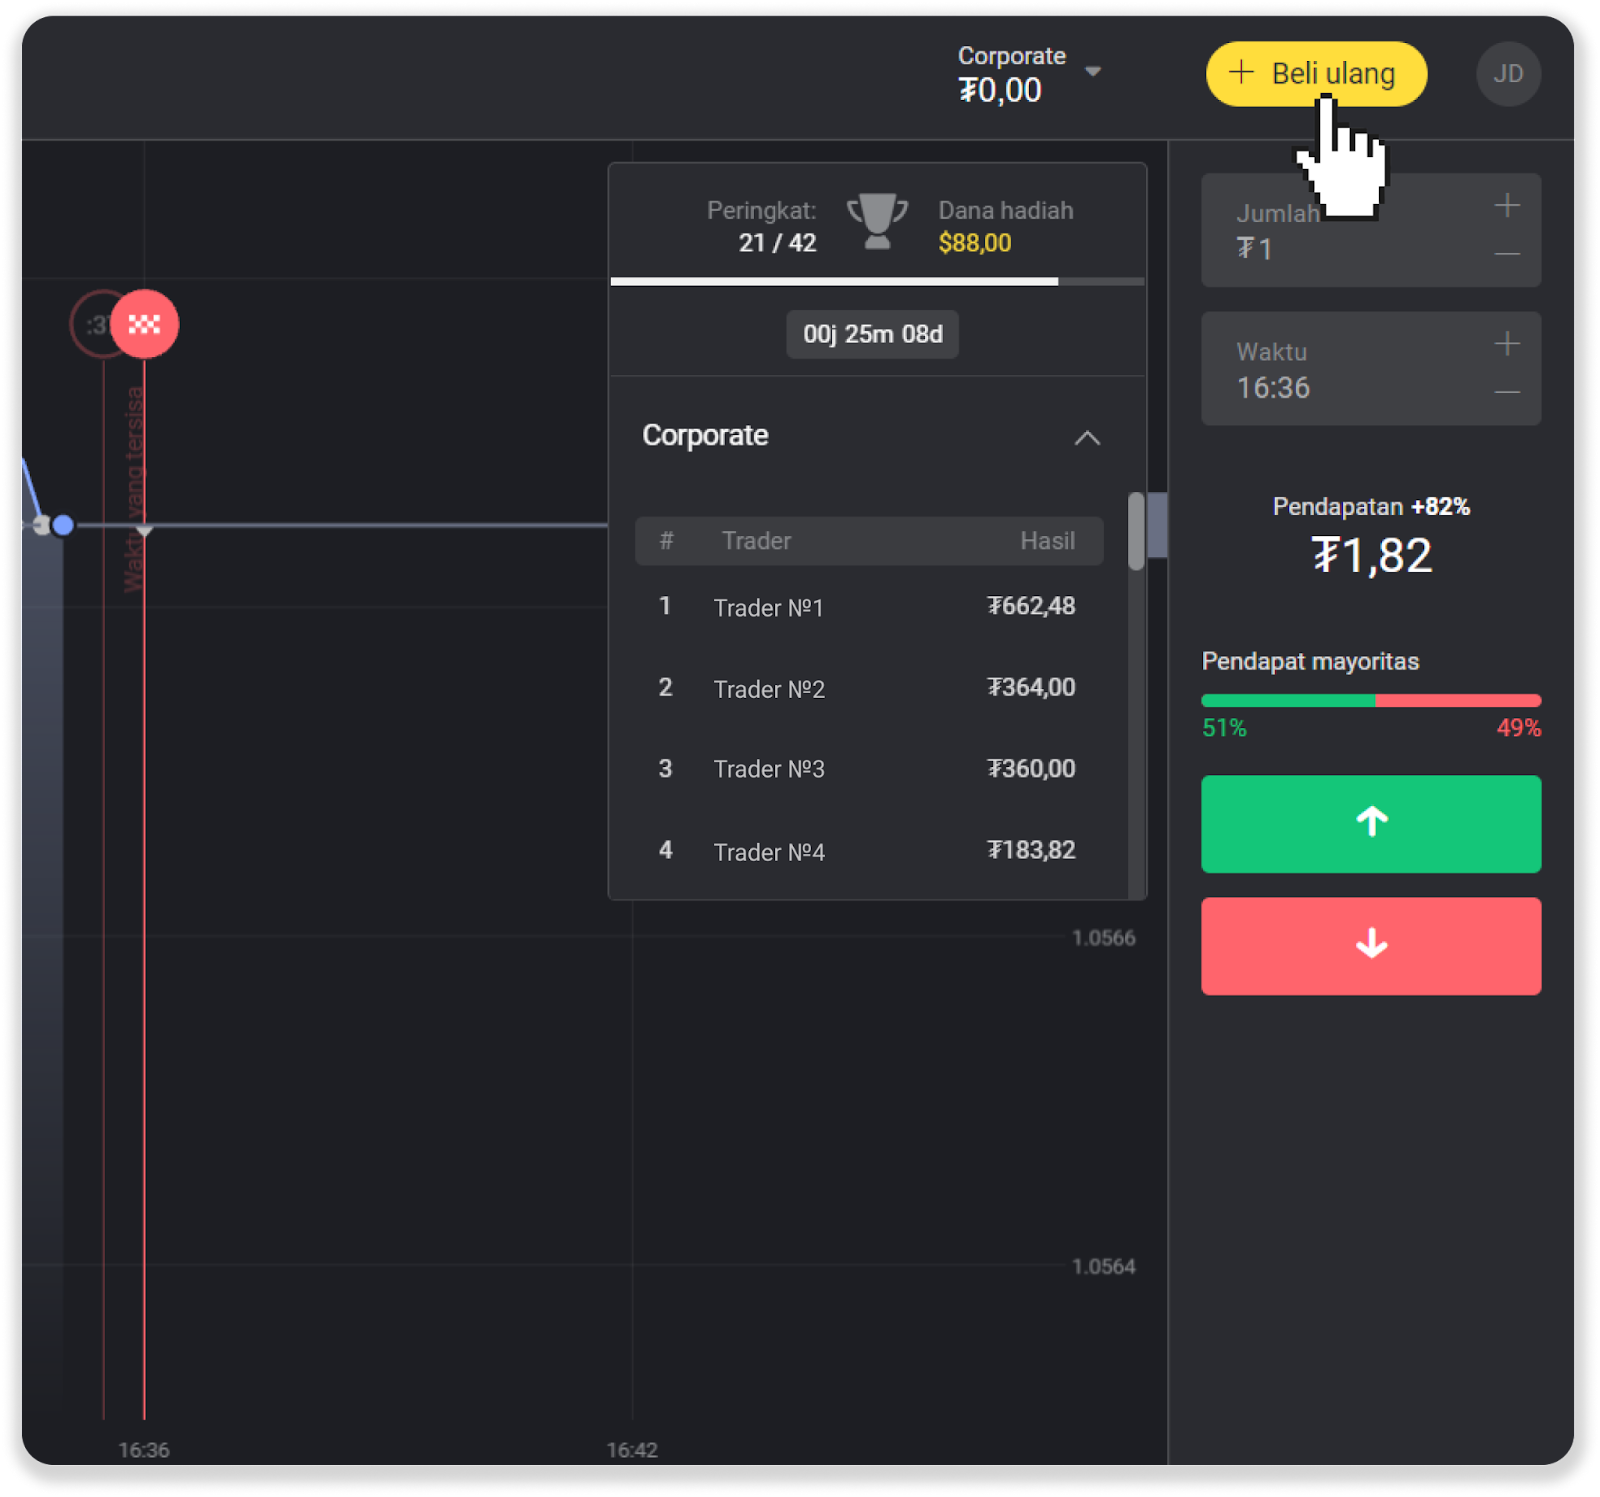Image resolution: width=1600 pixels, height=1497 pixels.
Task: Click the Pendapat mayoritas sentiment bar
Action: click(x=1370, y=701)
